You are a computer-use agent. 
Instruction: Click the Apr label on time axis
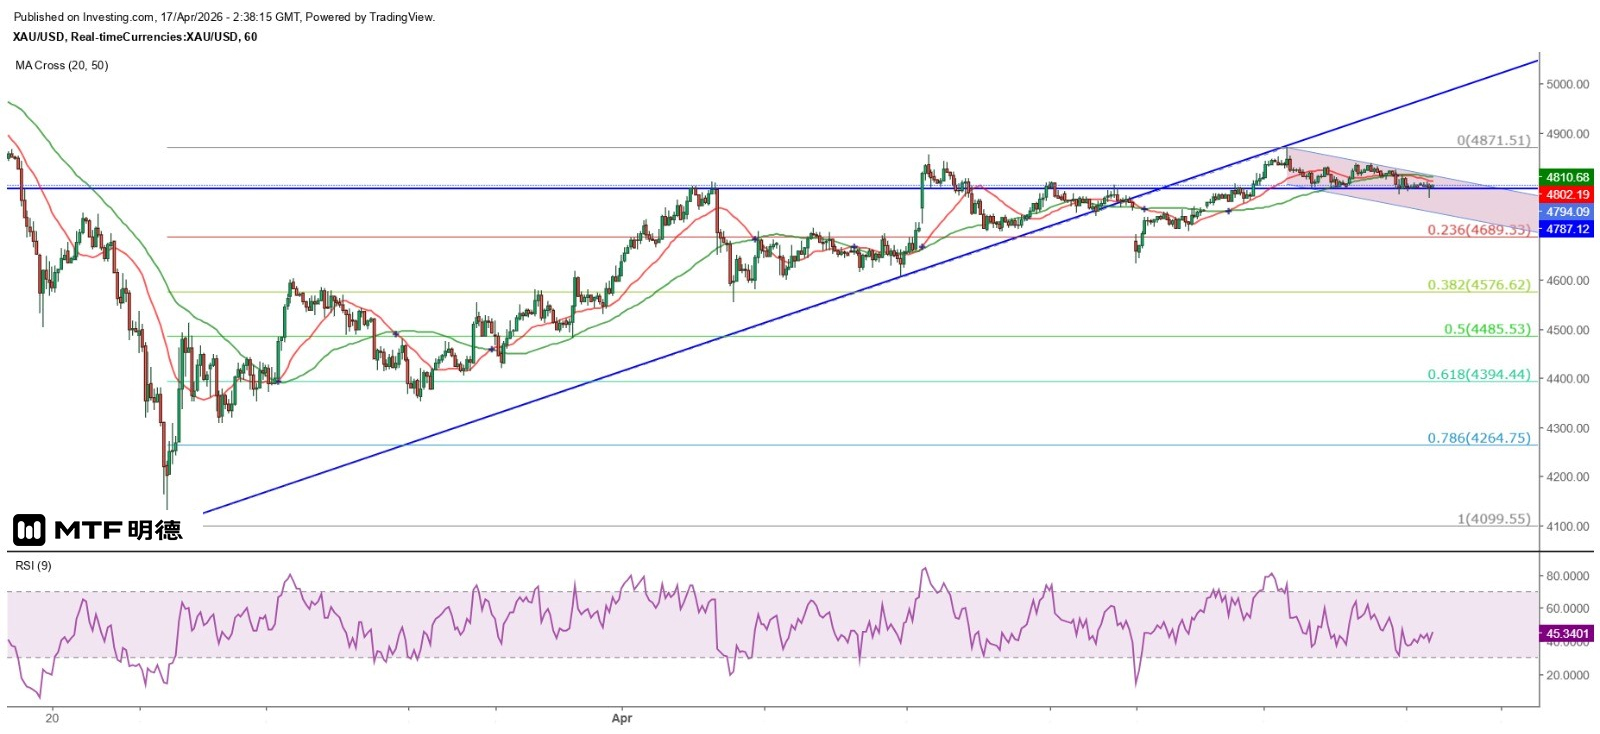(x=622, y=718)
